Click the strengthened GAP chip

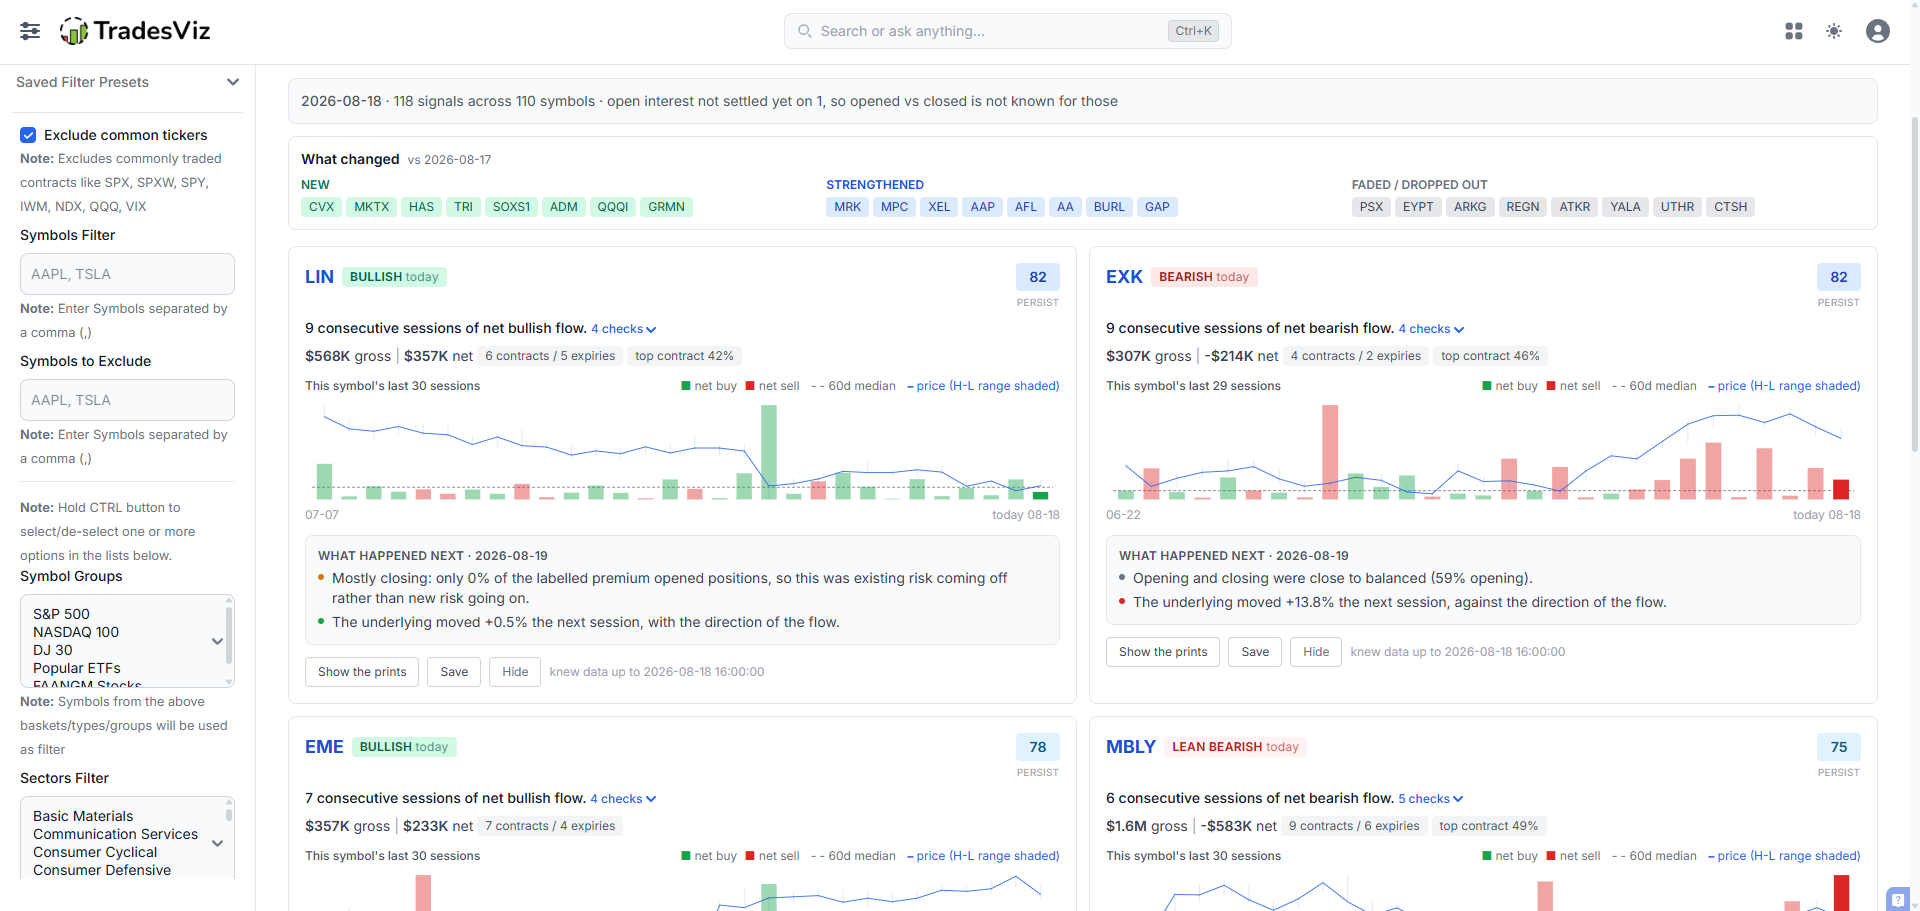pos(1157,207)
